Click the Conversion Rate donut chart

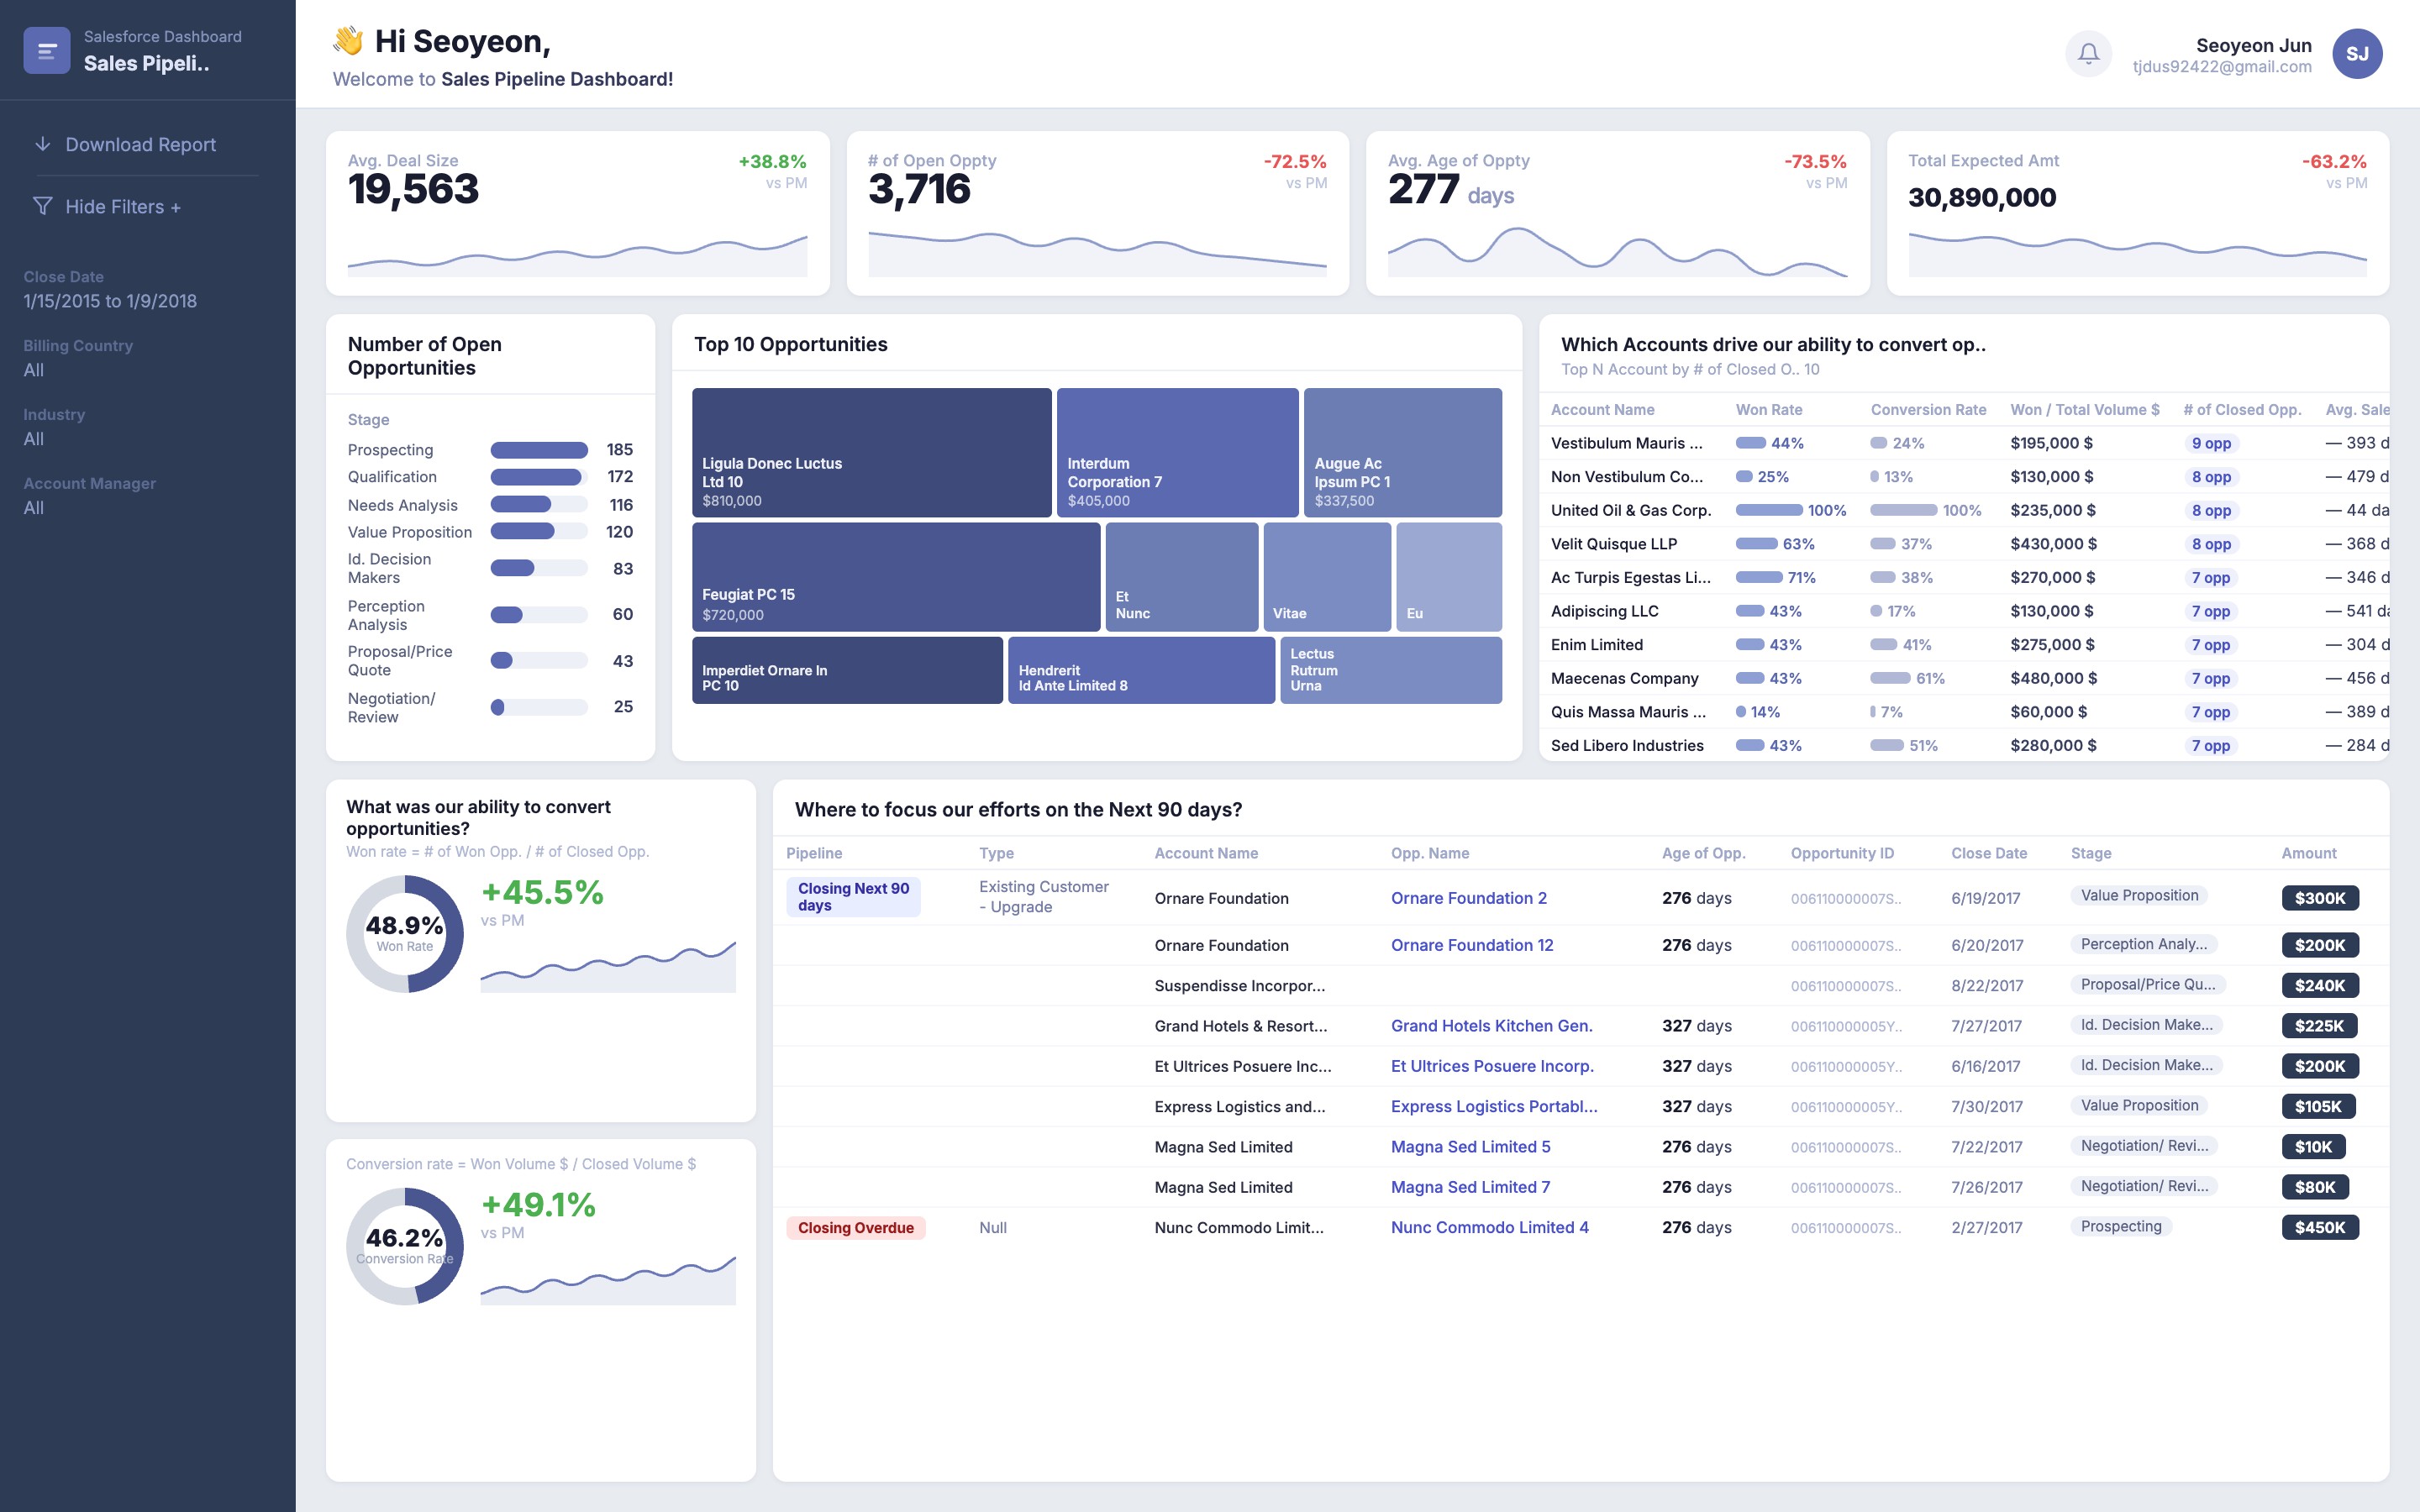tap(405, 1245)
